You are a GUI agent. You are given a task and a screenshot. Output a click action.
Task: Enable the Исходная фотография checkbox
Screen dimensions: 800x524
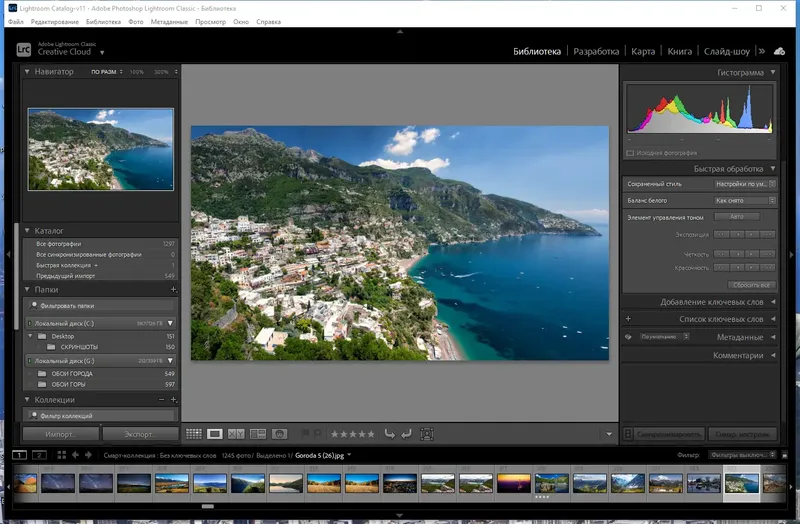[630, 153]
